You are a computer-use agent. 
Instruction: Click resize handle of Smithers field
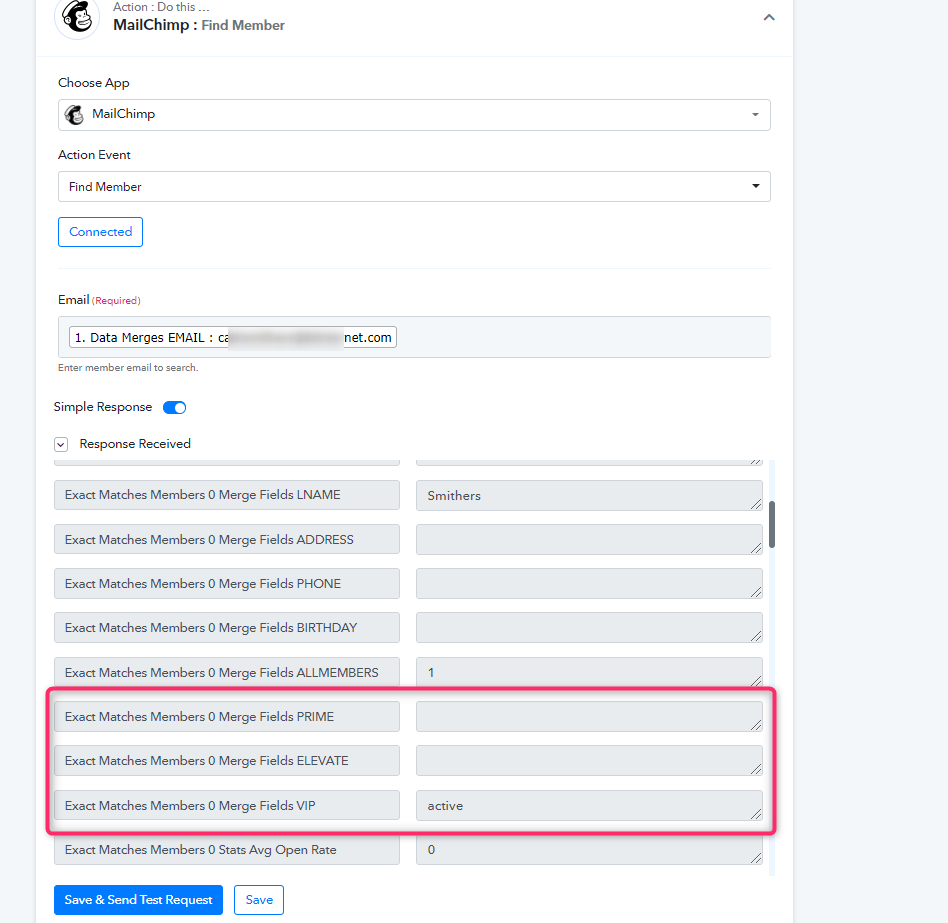[x=756, y=504]
